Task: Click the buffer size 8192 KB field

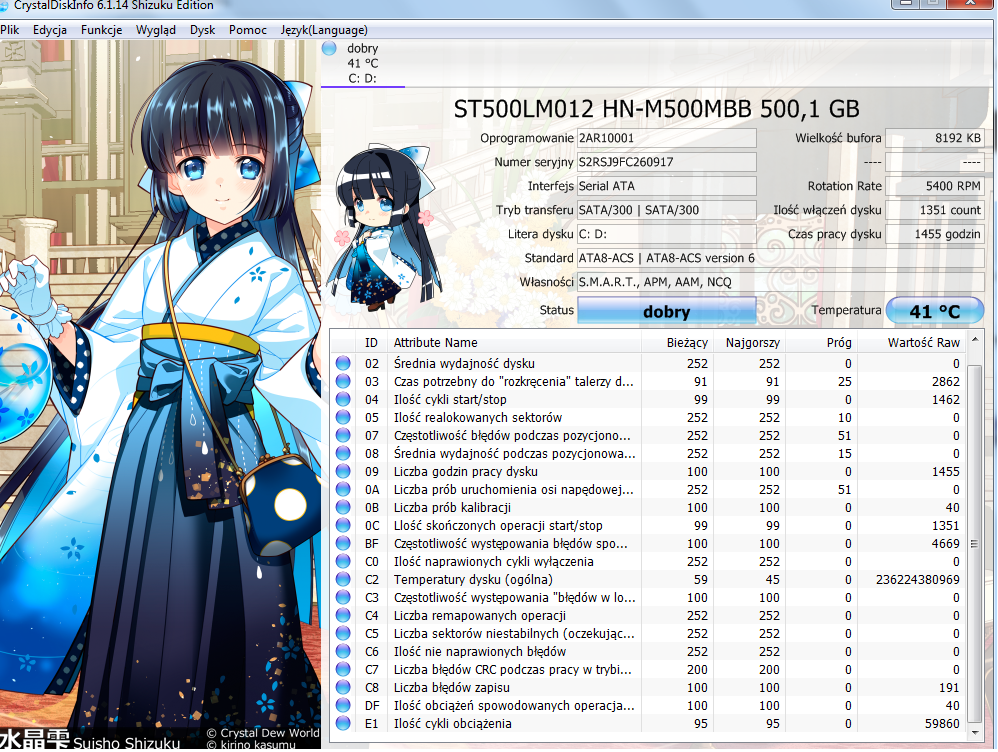Action: (934, 138)
